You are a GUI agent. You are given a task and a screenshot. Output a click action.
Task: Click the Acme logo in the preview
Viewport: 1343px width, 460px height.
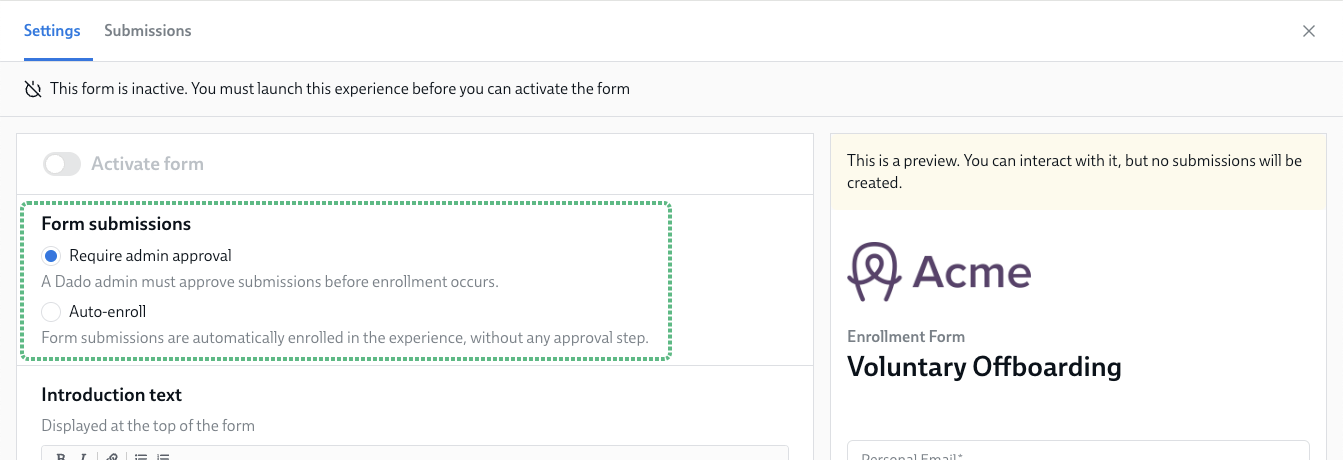[x=939, y=271]
